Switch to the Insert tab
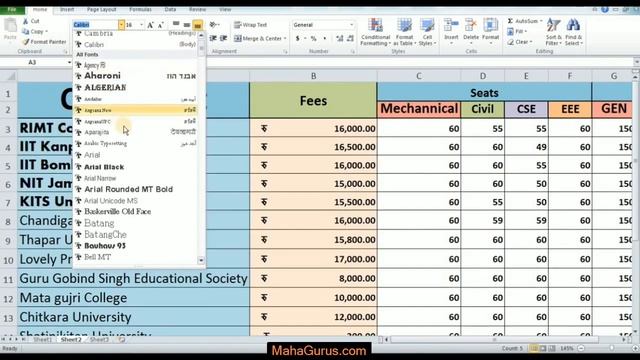The width and height of the screenshot is (640, 360). (67, 9)
